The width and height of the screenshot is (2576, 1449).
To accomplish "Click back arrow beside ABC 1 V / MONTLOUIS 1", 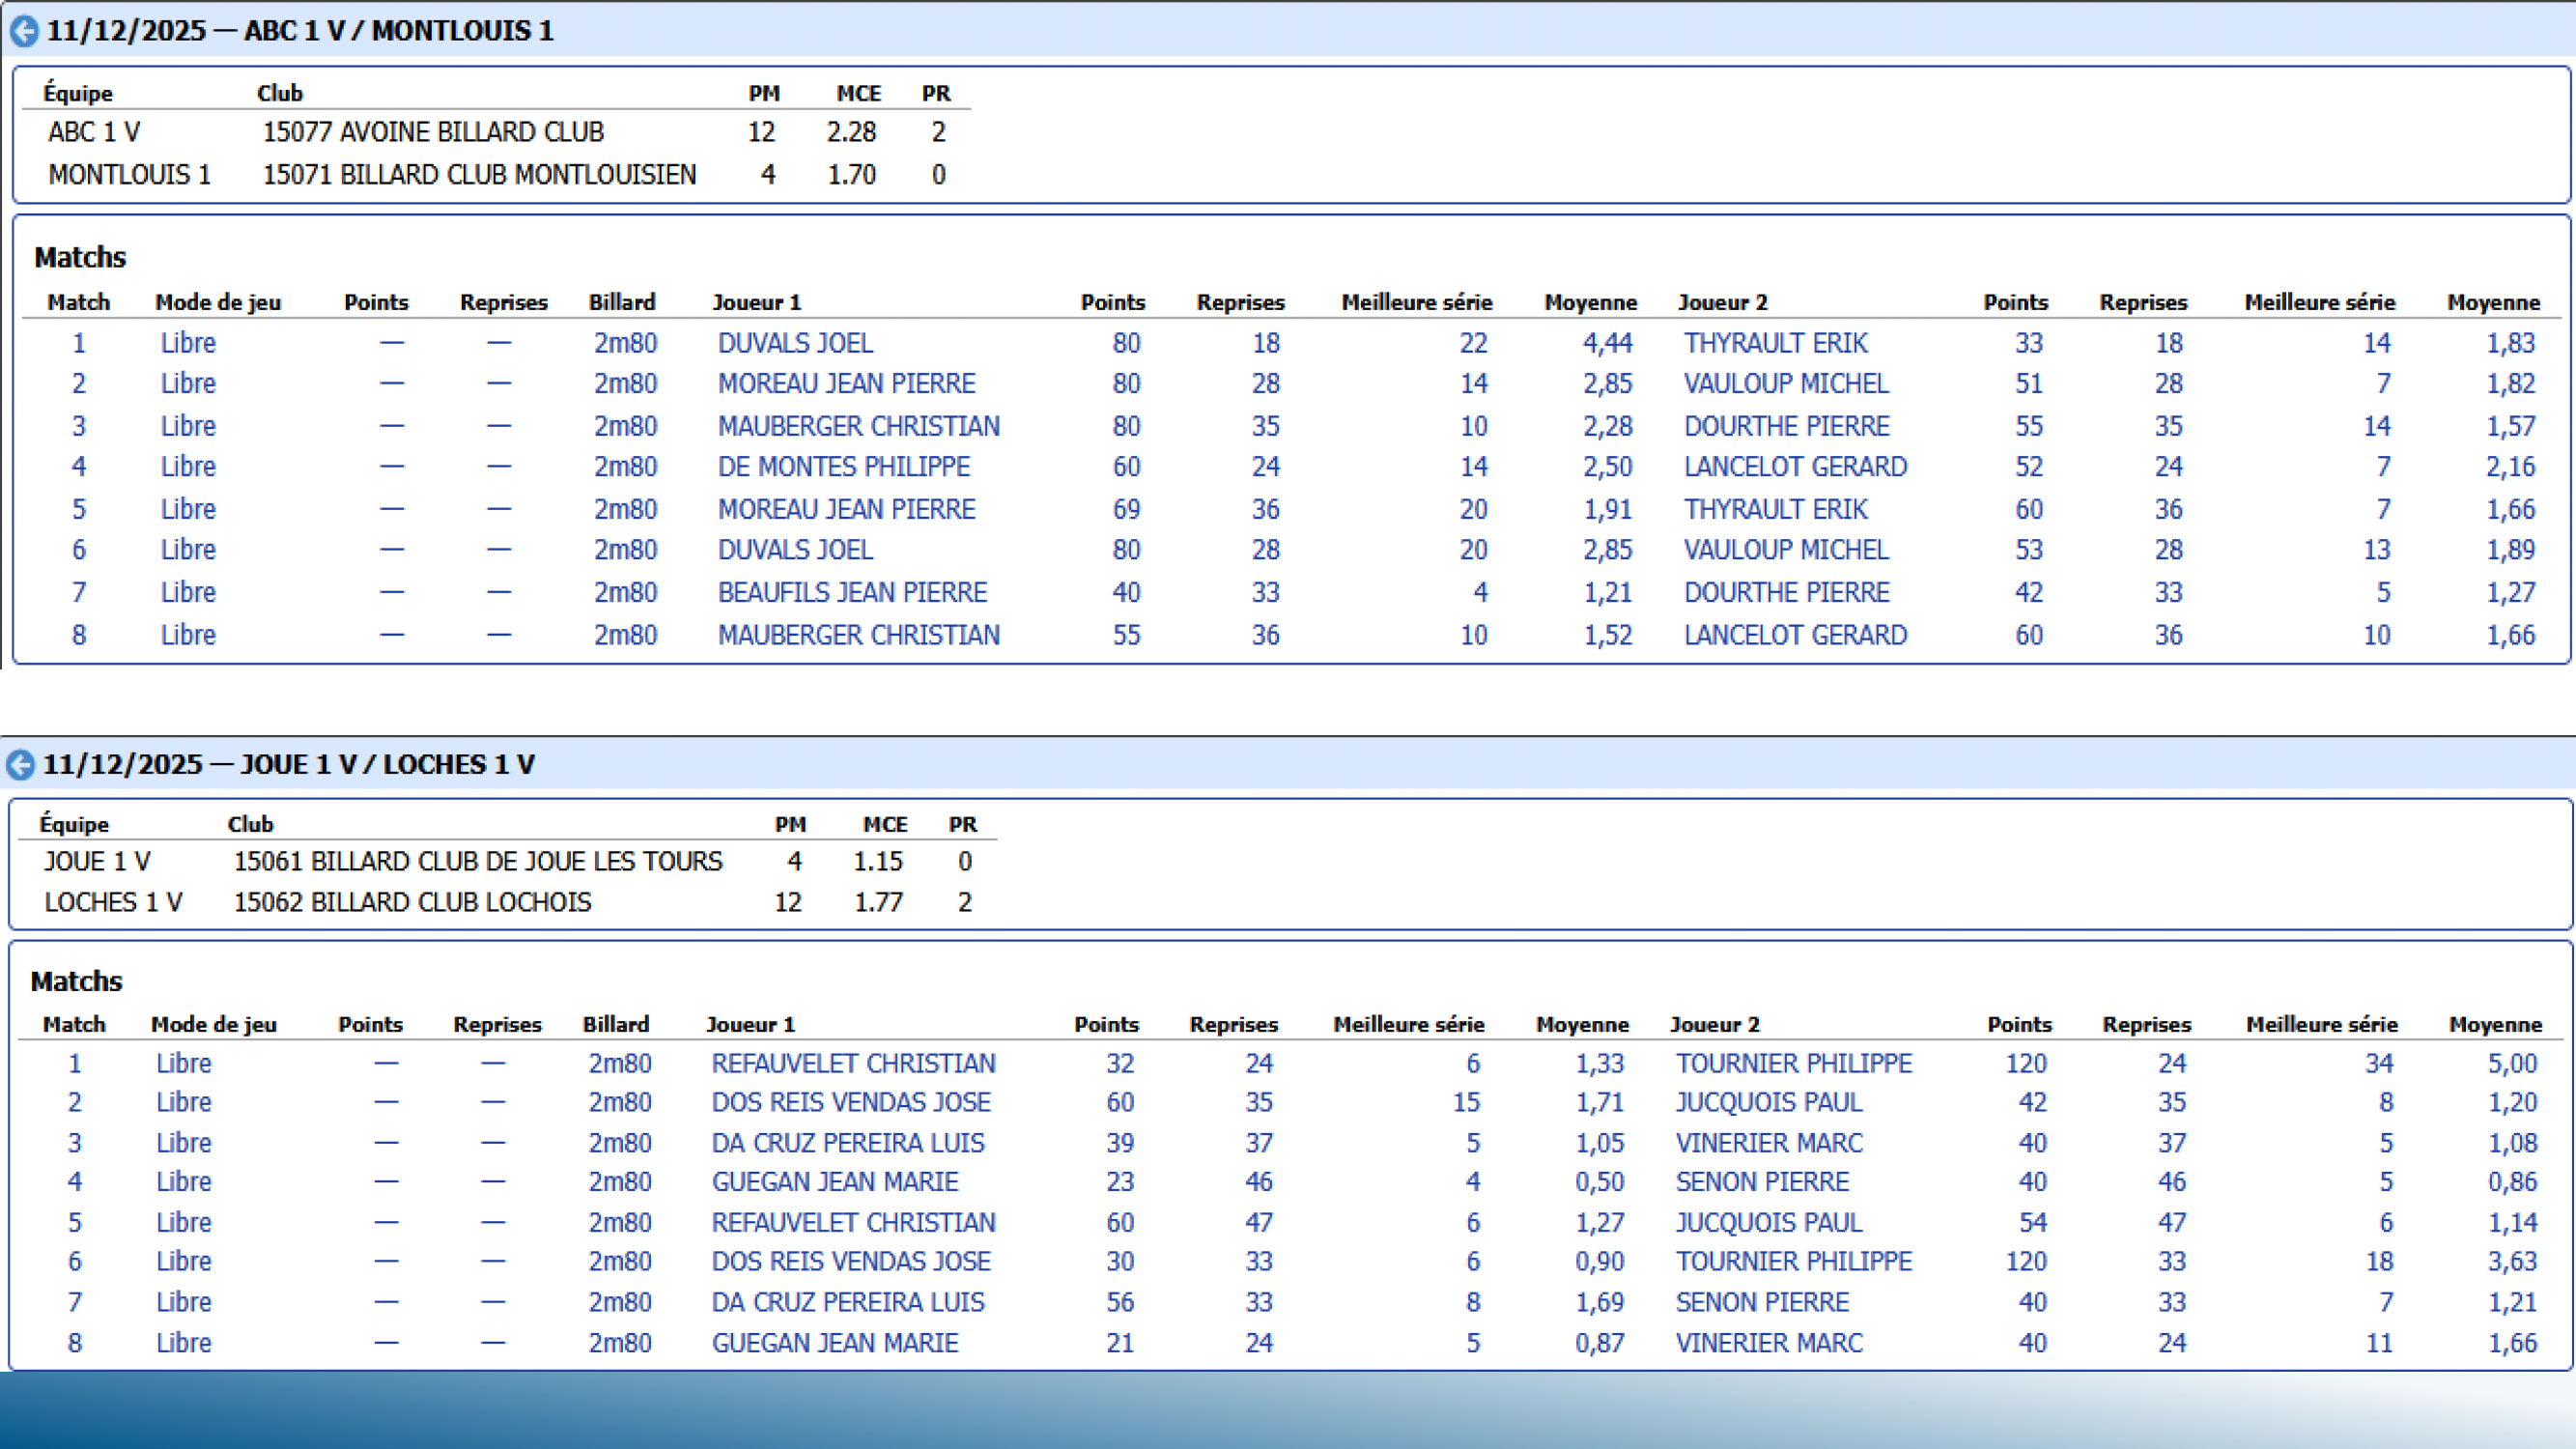I will [24, 31].
